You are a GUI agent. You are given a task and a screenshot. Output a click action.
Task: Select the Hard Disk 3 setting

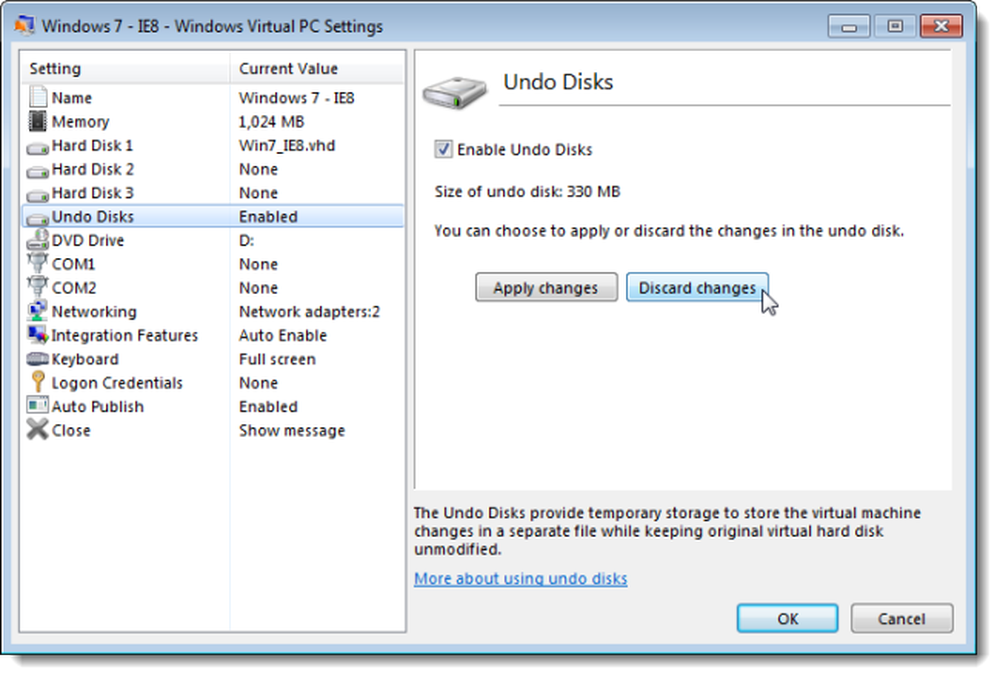tap(213, 193)
